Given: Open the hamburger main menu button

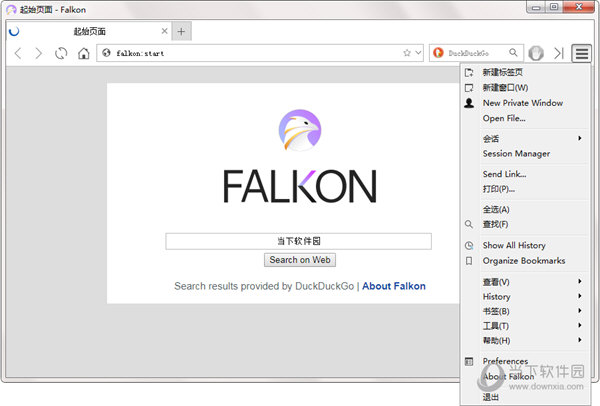Looking at the screenshot, I should 582,53.
